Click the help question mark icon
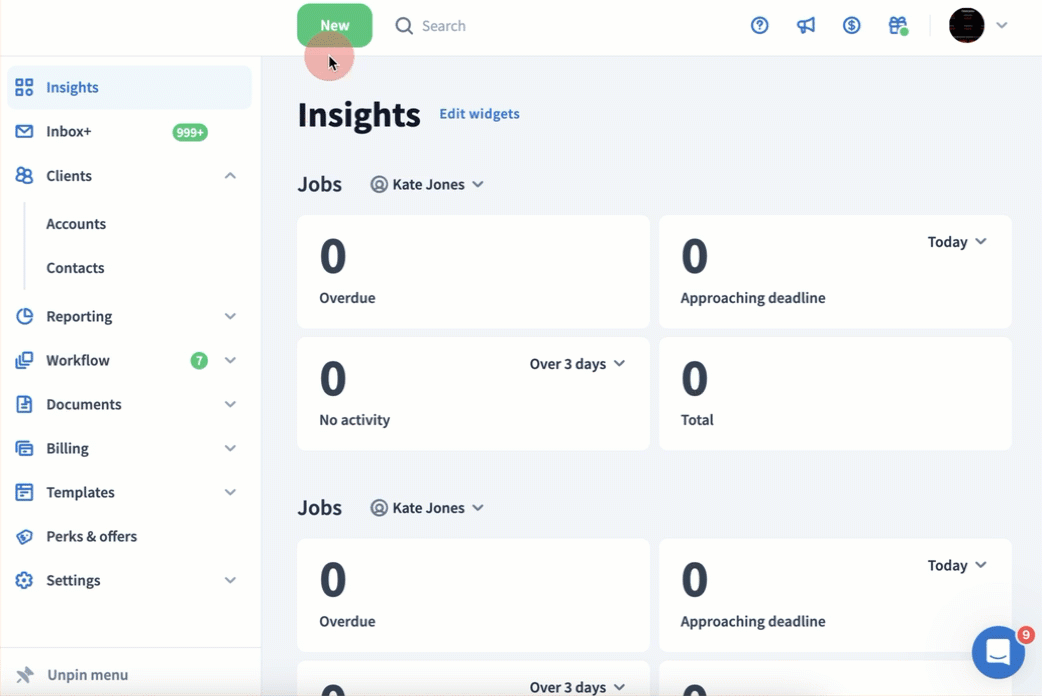 (x=759, y=26)
